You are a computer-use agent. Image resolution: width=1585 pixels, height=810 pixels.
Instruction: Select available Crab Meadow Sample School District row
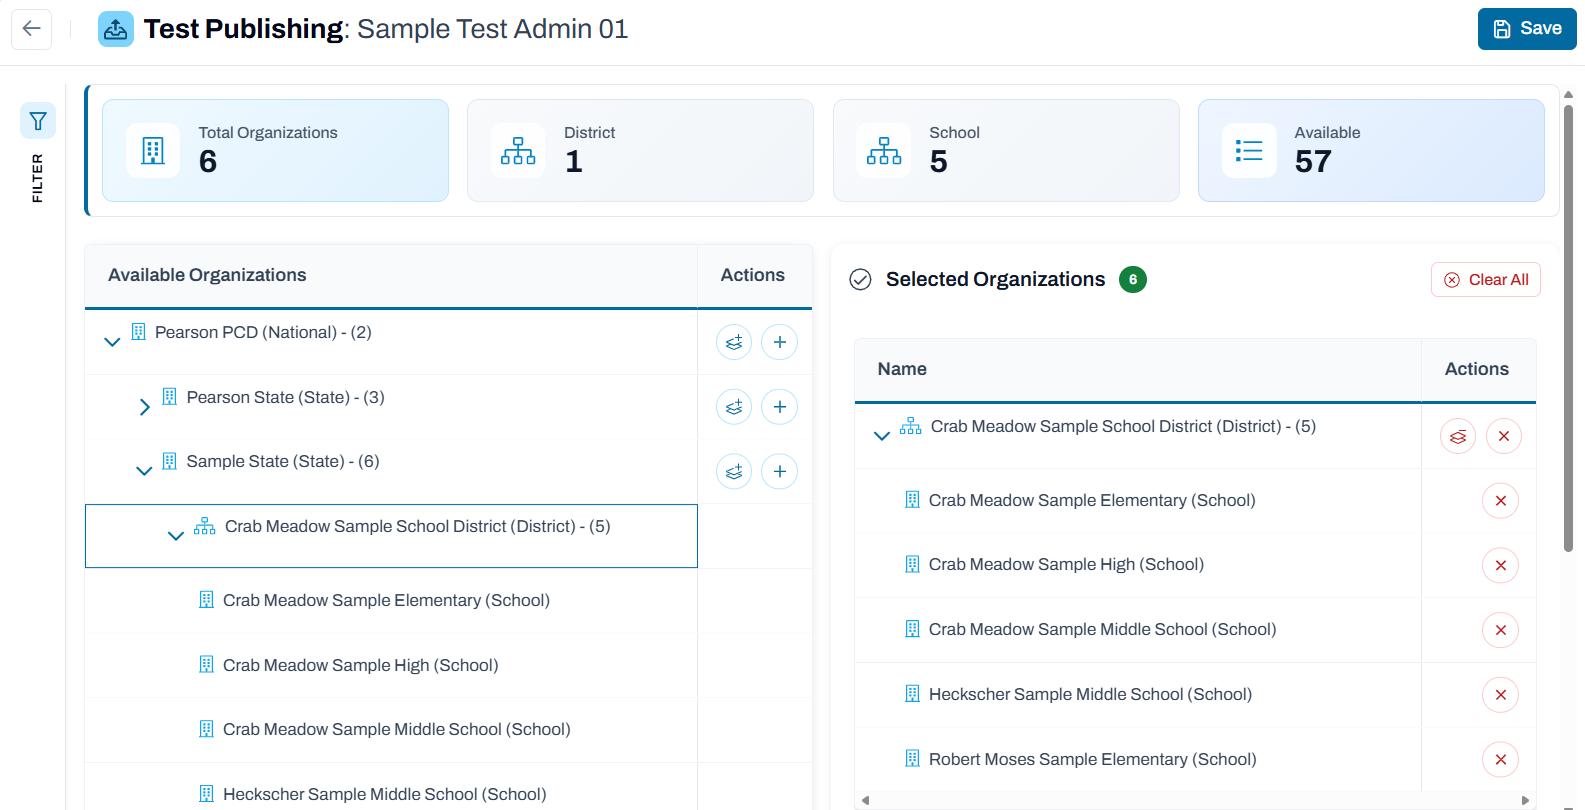(x=391, y=536)
